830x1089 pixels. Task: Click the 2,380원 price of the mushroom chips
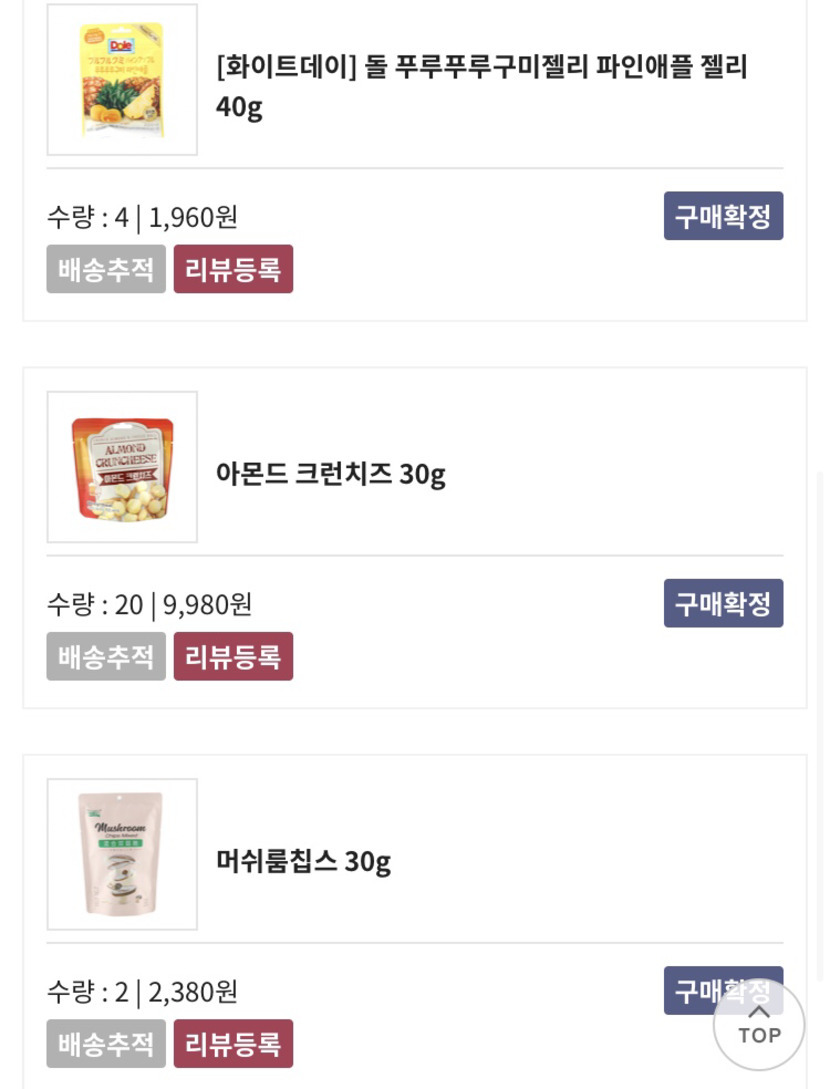[x=193, y=992]
